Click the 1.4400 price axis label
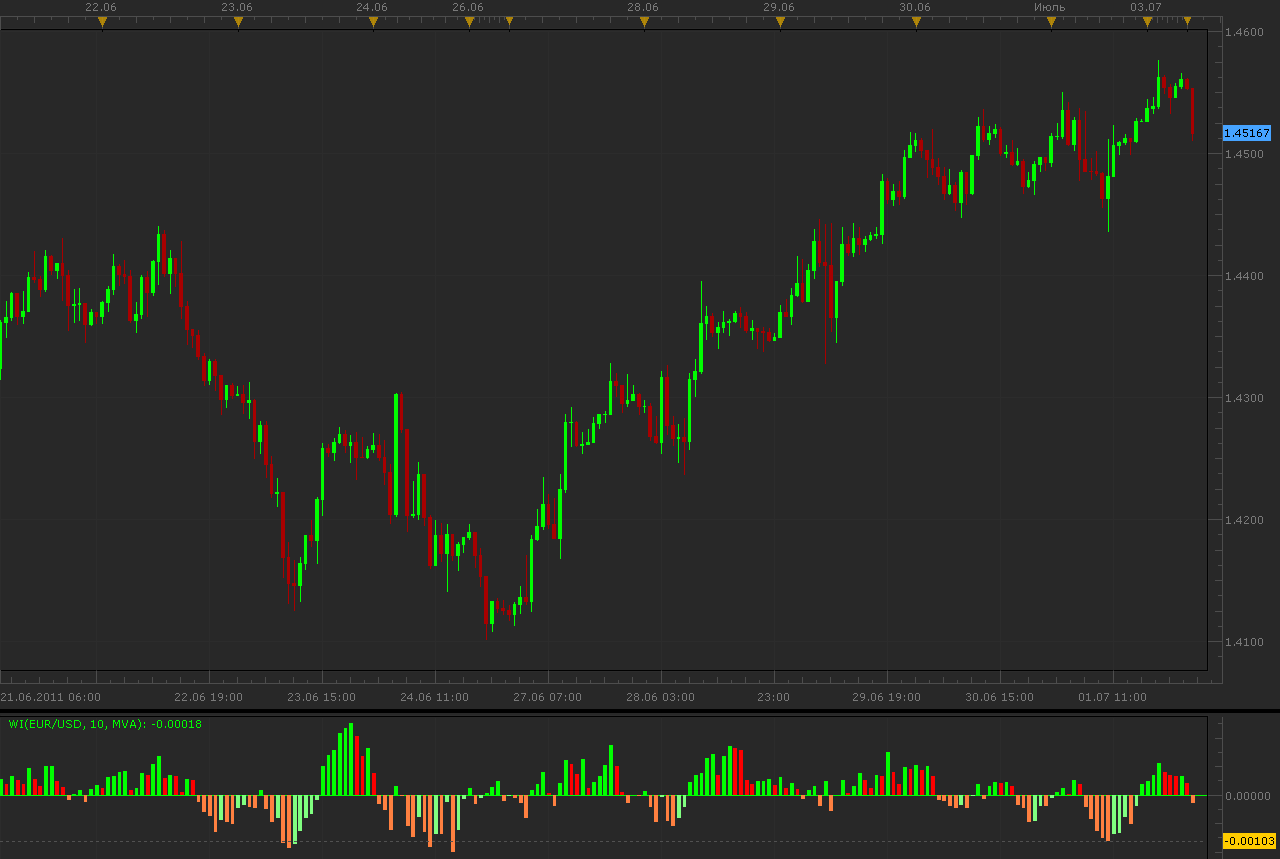1280x859 pixels. pos(1245,276)
